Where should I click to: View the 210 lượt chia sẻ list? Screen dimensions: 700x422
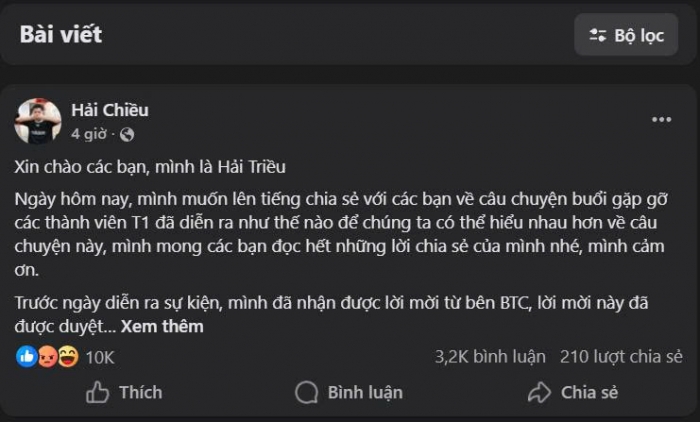(621, 356)
